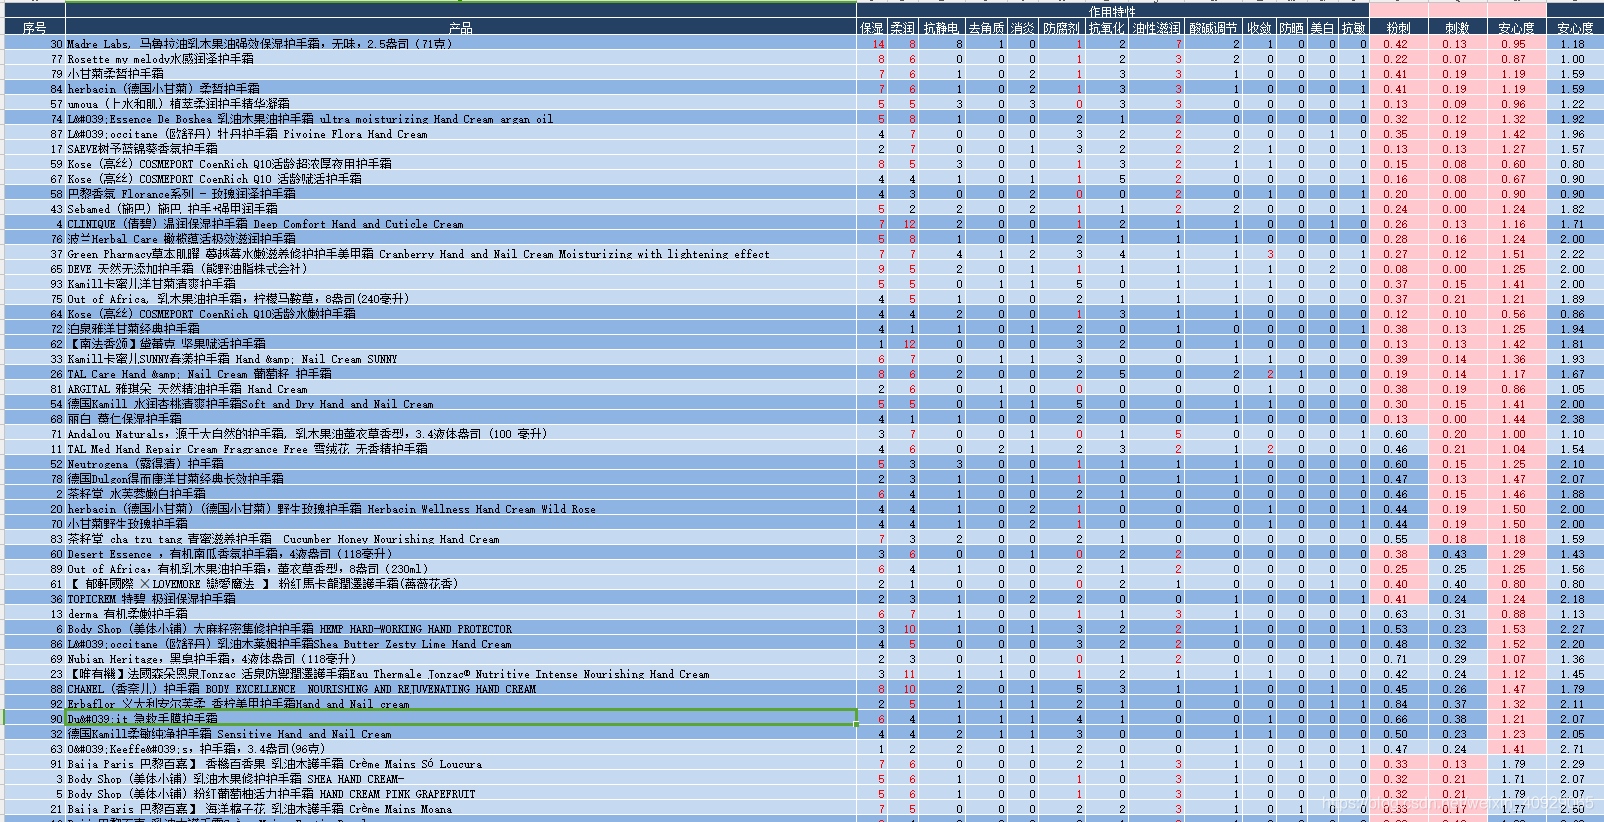Click the Kamill SUNNY Nail Cream cell

coord(461,359)
